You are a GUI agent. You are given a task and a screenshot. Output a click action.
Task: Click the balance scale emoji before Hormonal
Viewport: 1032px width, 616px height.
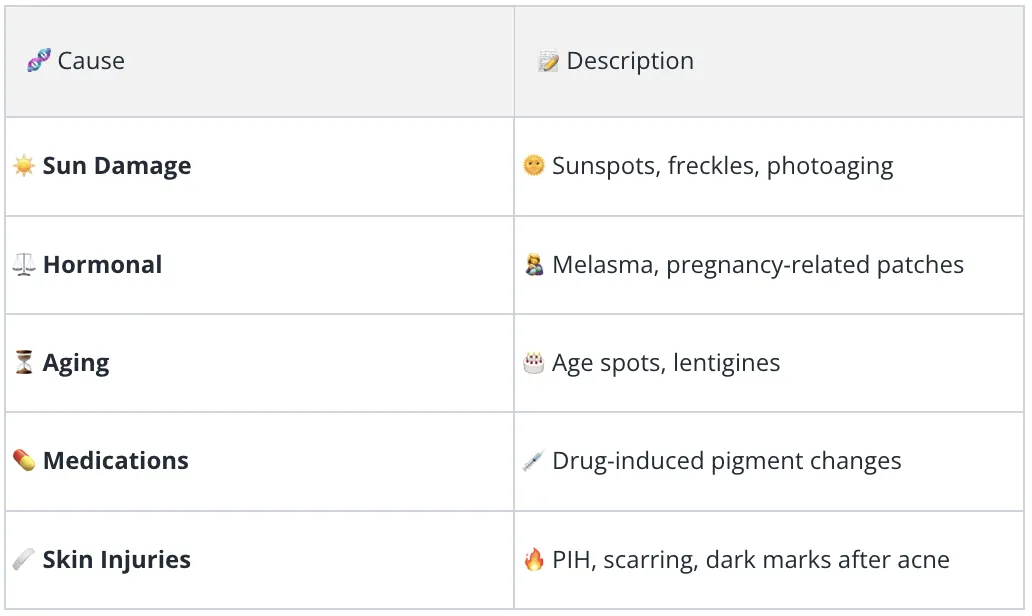24,265
